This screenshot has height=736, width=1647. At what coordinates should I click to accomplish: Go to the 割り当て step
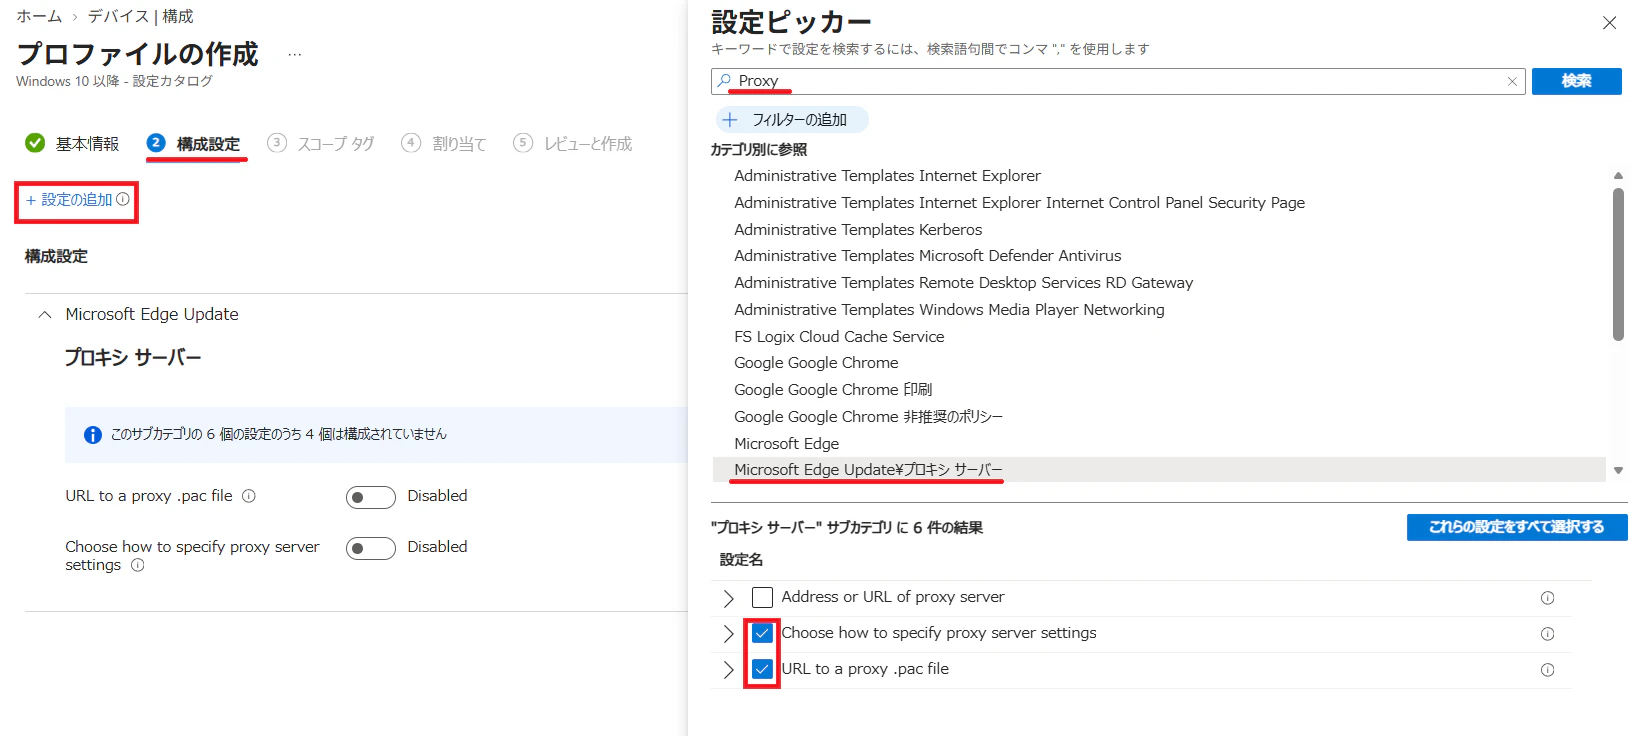click(444, 144)
